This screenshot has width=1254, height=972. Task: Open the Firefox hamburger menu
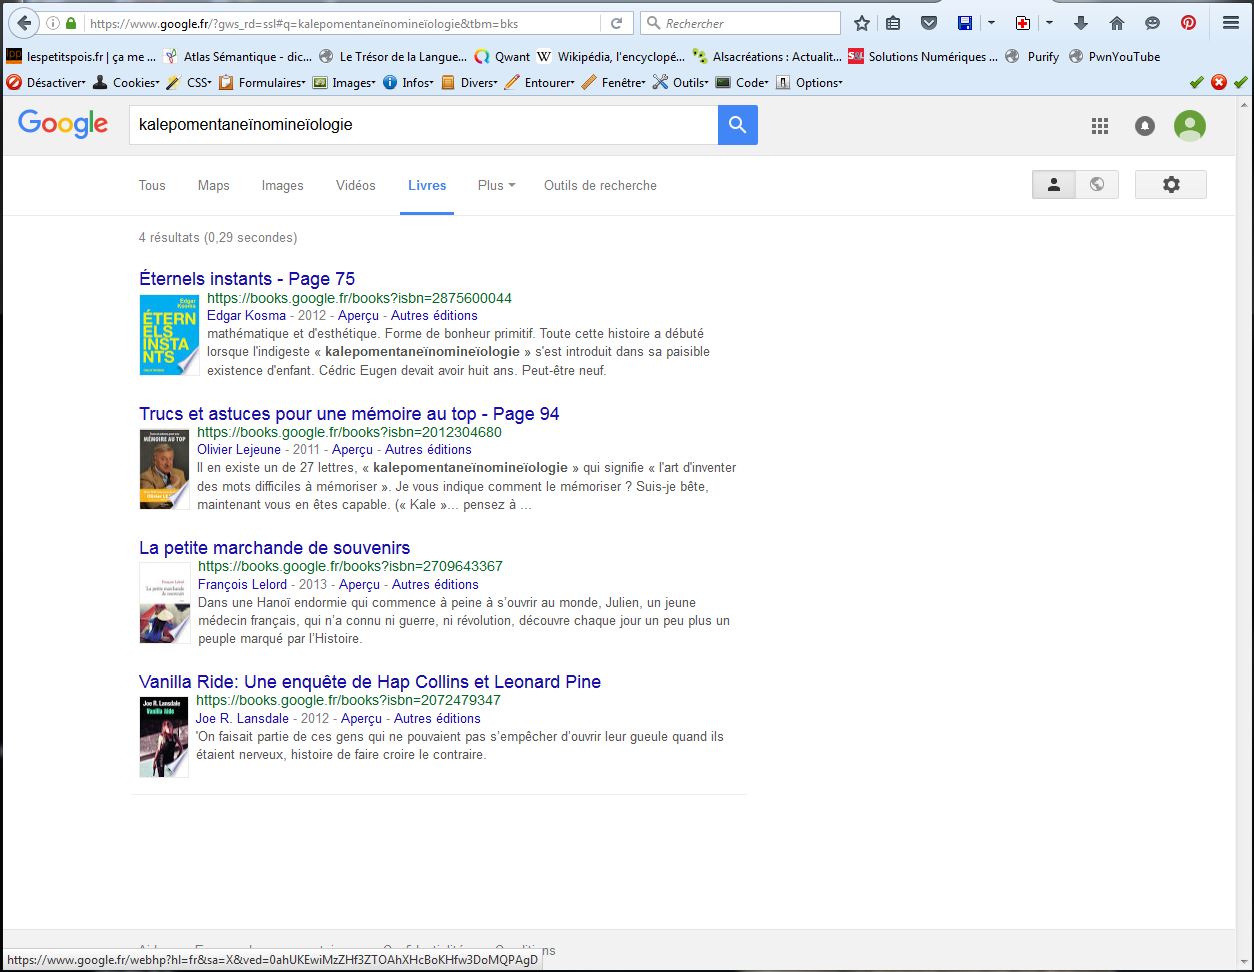1231,23
